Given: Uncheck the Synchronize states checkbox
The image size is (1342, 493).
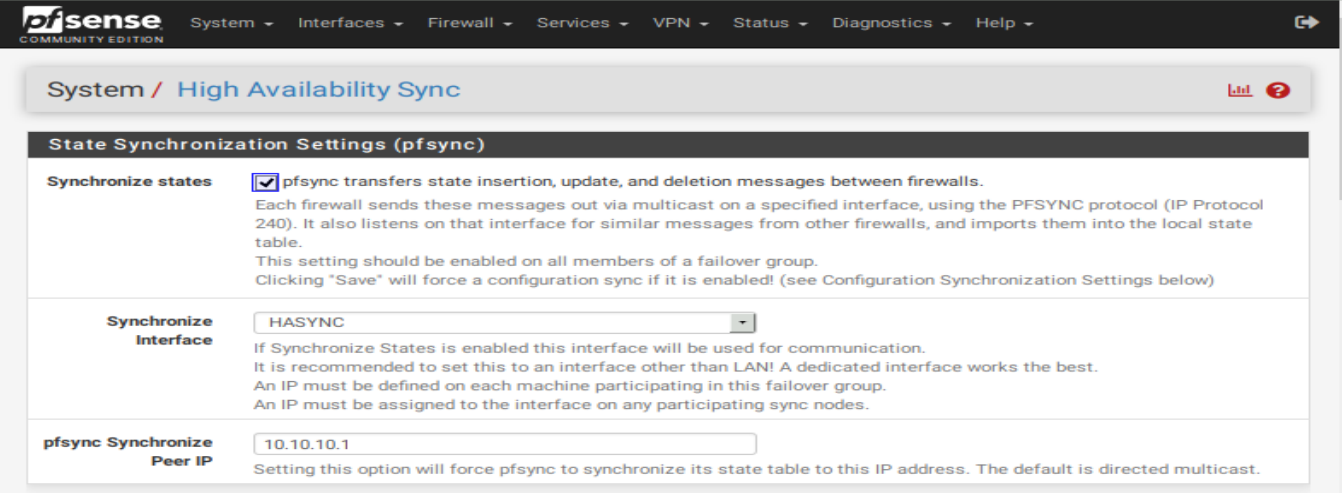Looking at the screenshot, I should 265,182.
